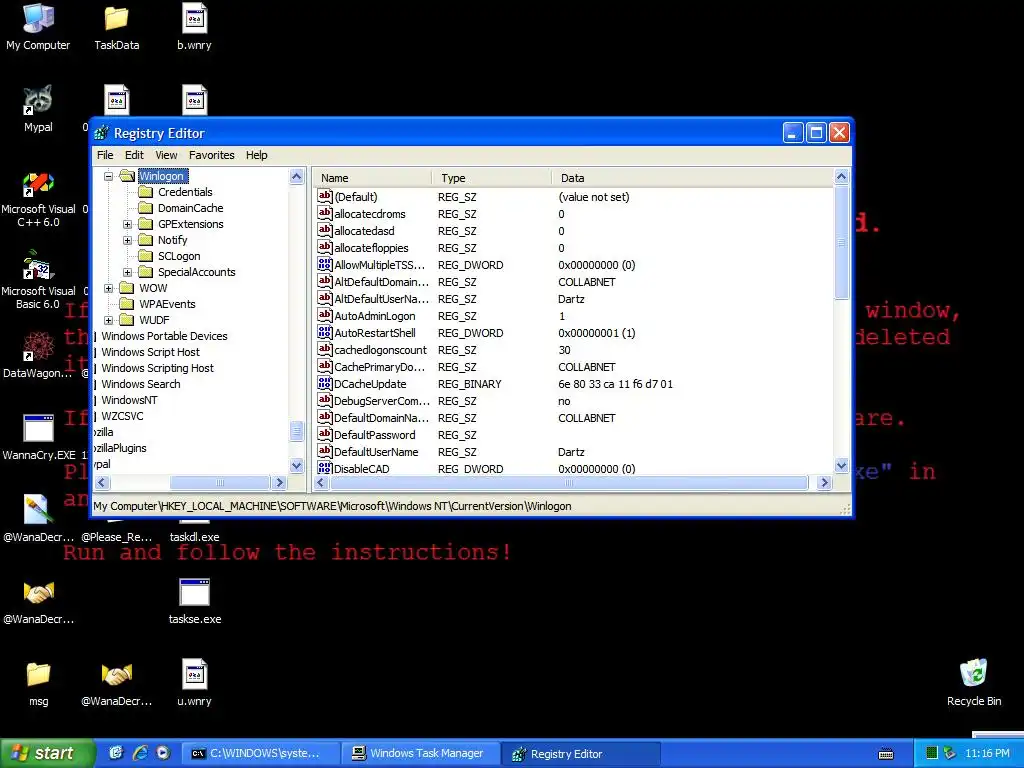Select the taskse.exe desktop icon
This screenshot has width=1024, height=768.
195,601
